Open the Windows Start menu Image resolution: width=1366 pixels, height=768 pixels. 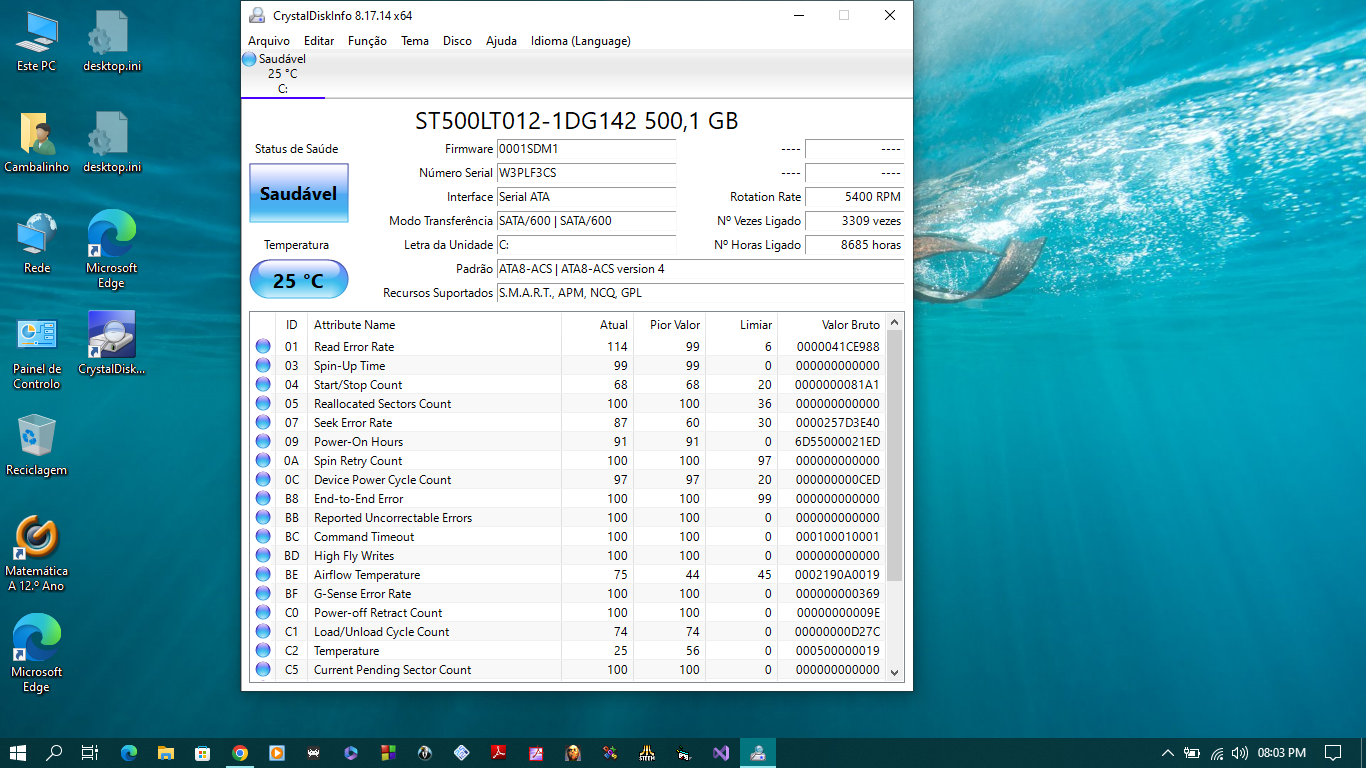[18, 753]
